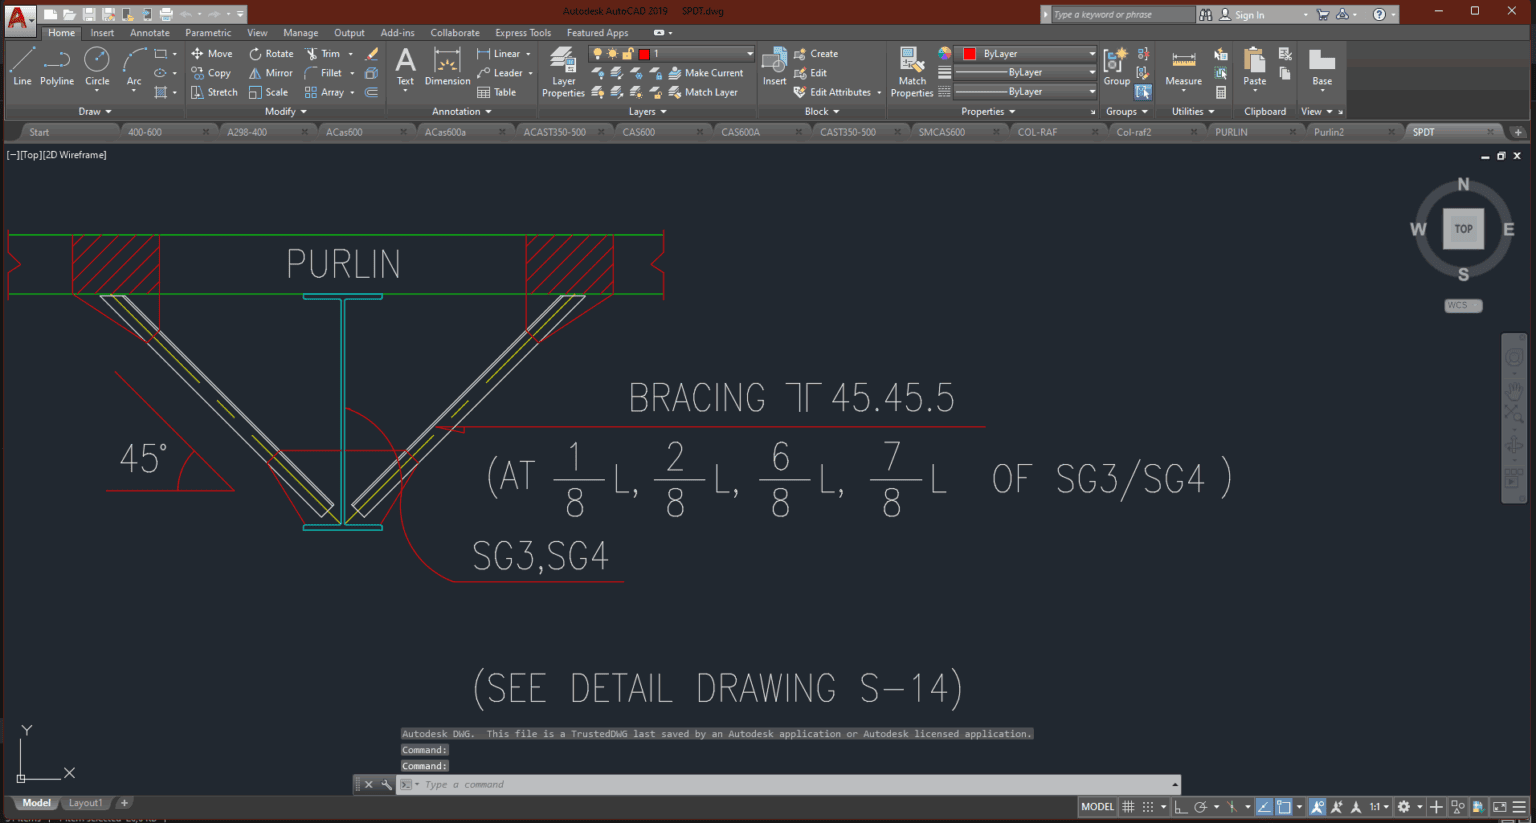This screenshot has width=1536, height=823.
Task: Activate the Mirror command
Action: click(270, 72)
